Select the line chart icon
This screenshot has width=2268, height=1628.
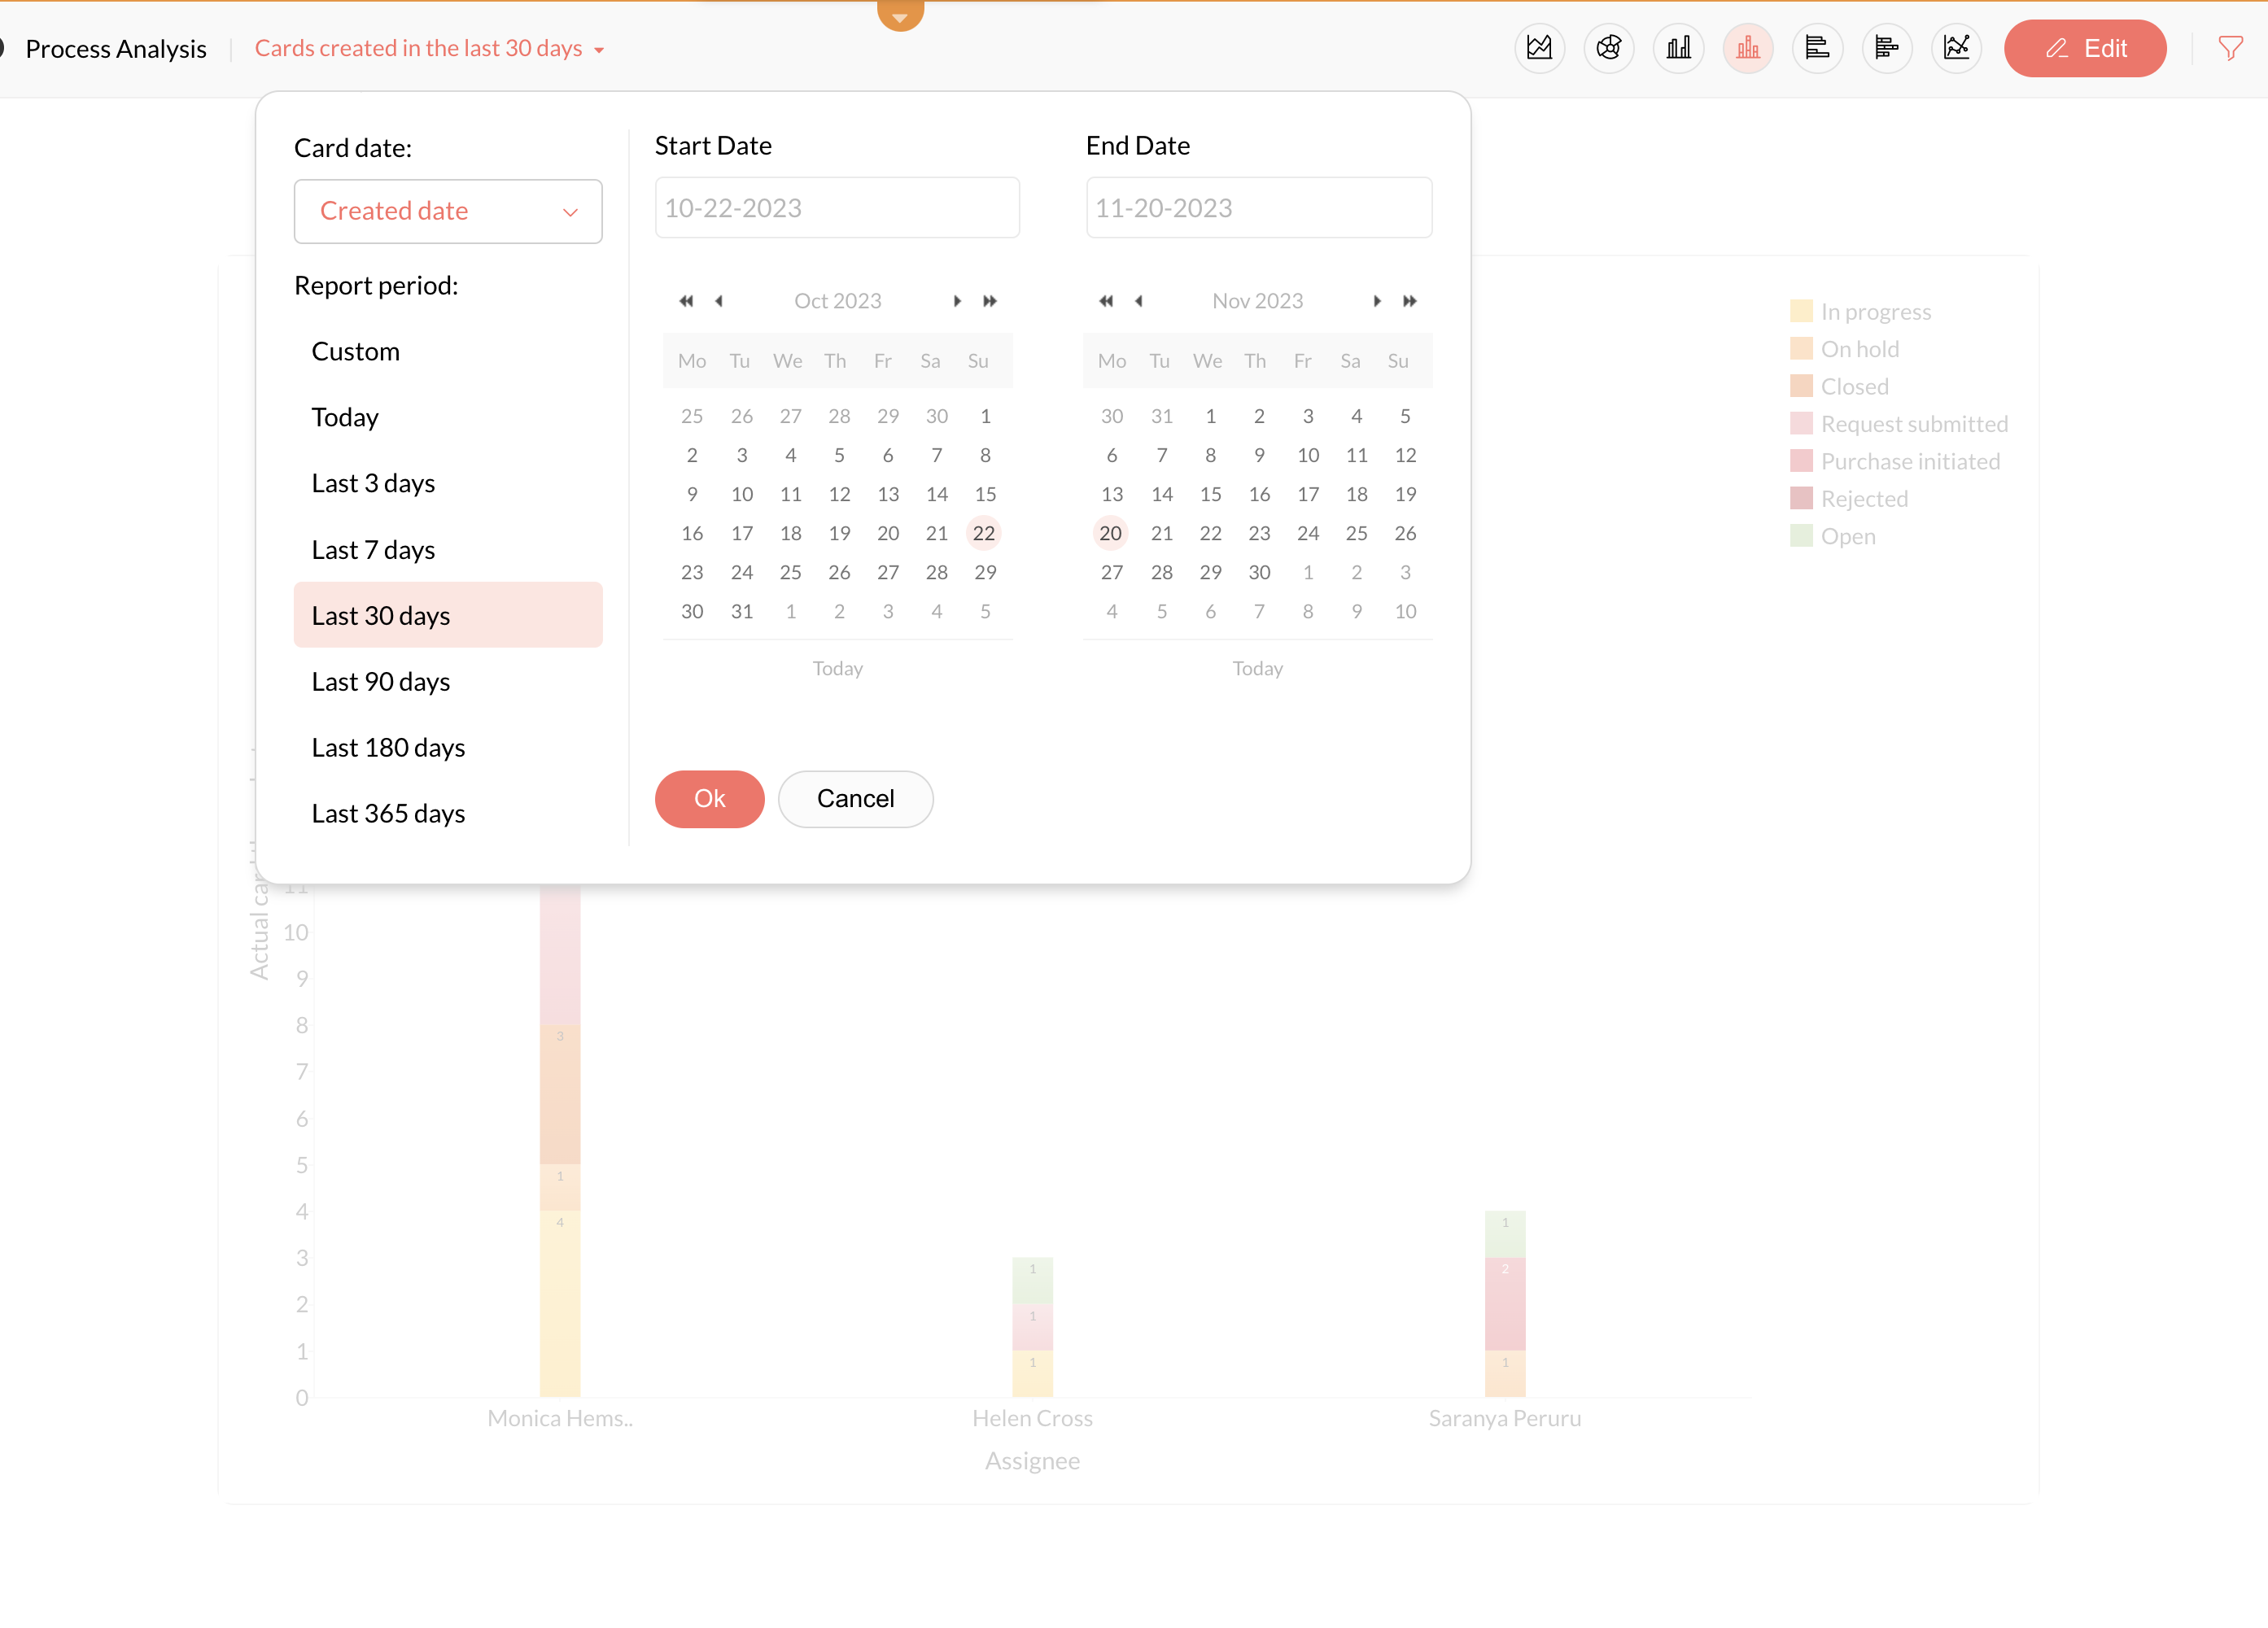[x=1956, y=48]
